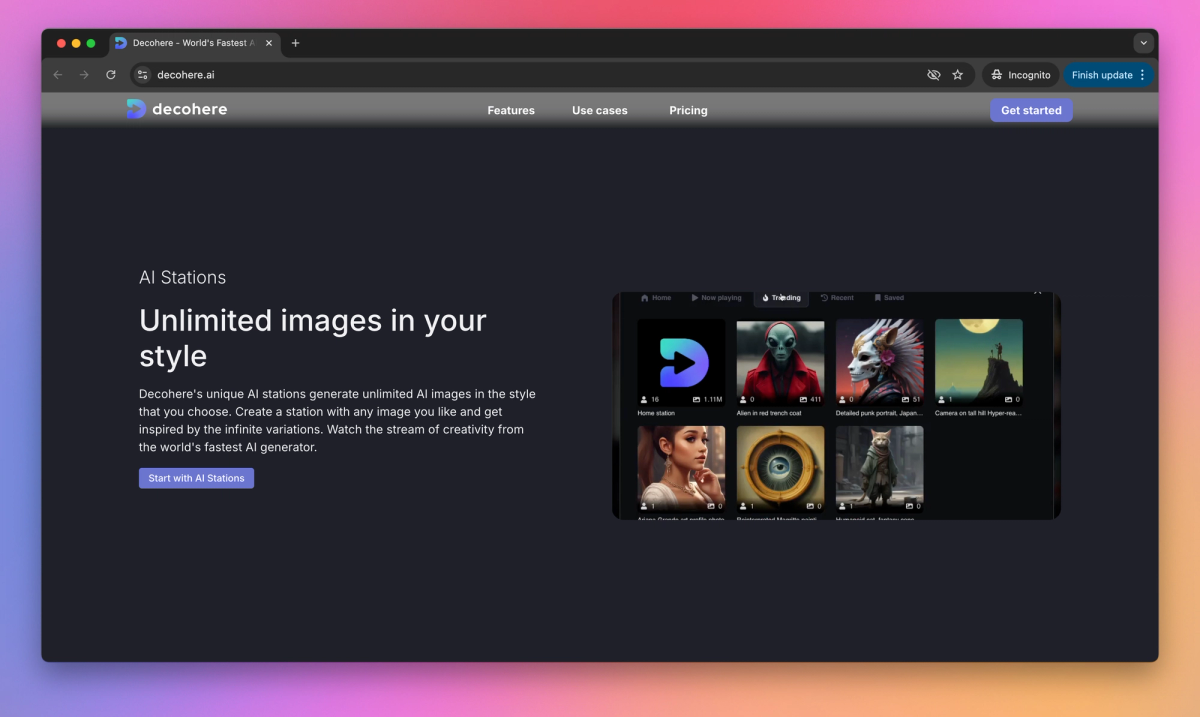Select the Trending tab in the preview
Screen dimensions: 1200x717
pyautogui.click(x=781, y=297)
